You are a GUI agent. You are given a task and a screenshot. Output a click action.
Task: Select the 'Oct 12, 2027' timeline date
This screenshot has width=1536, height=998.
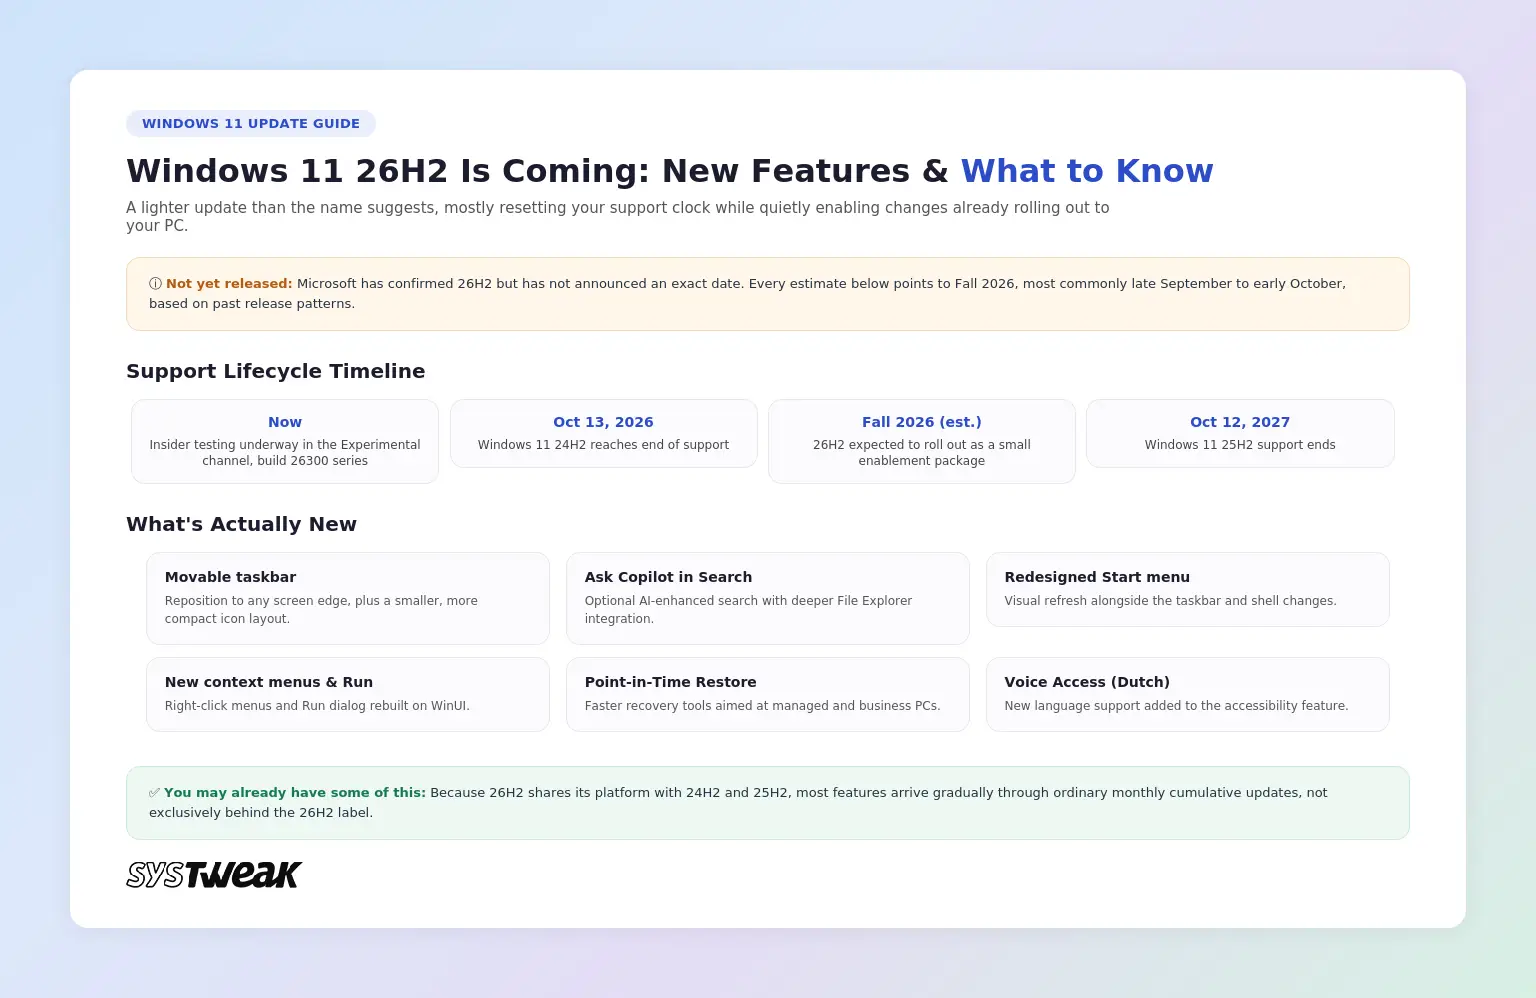tap(1240, 422)
